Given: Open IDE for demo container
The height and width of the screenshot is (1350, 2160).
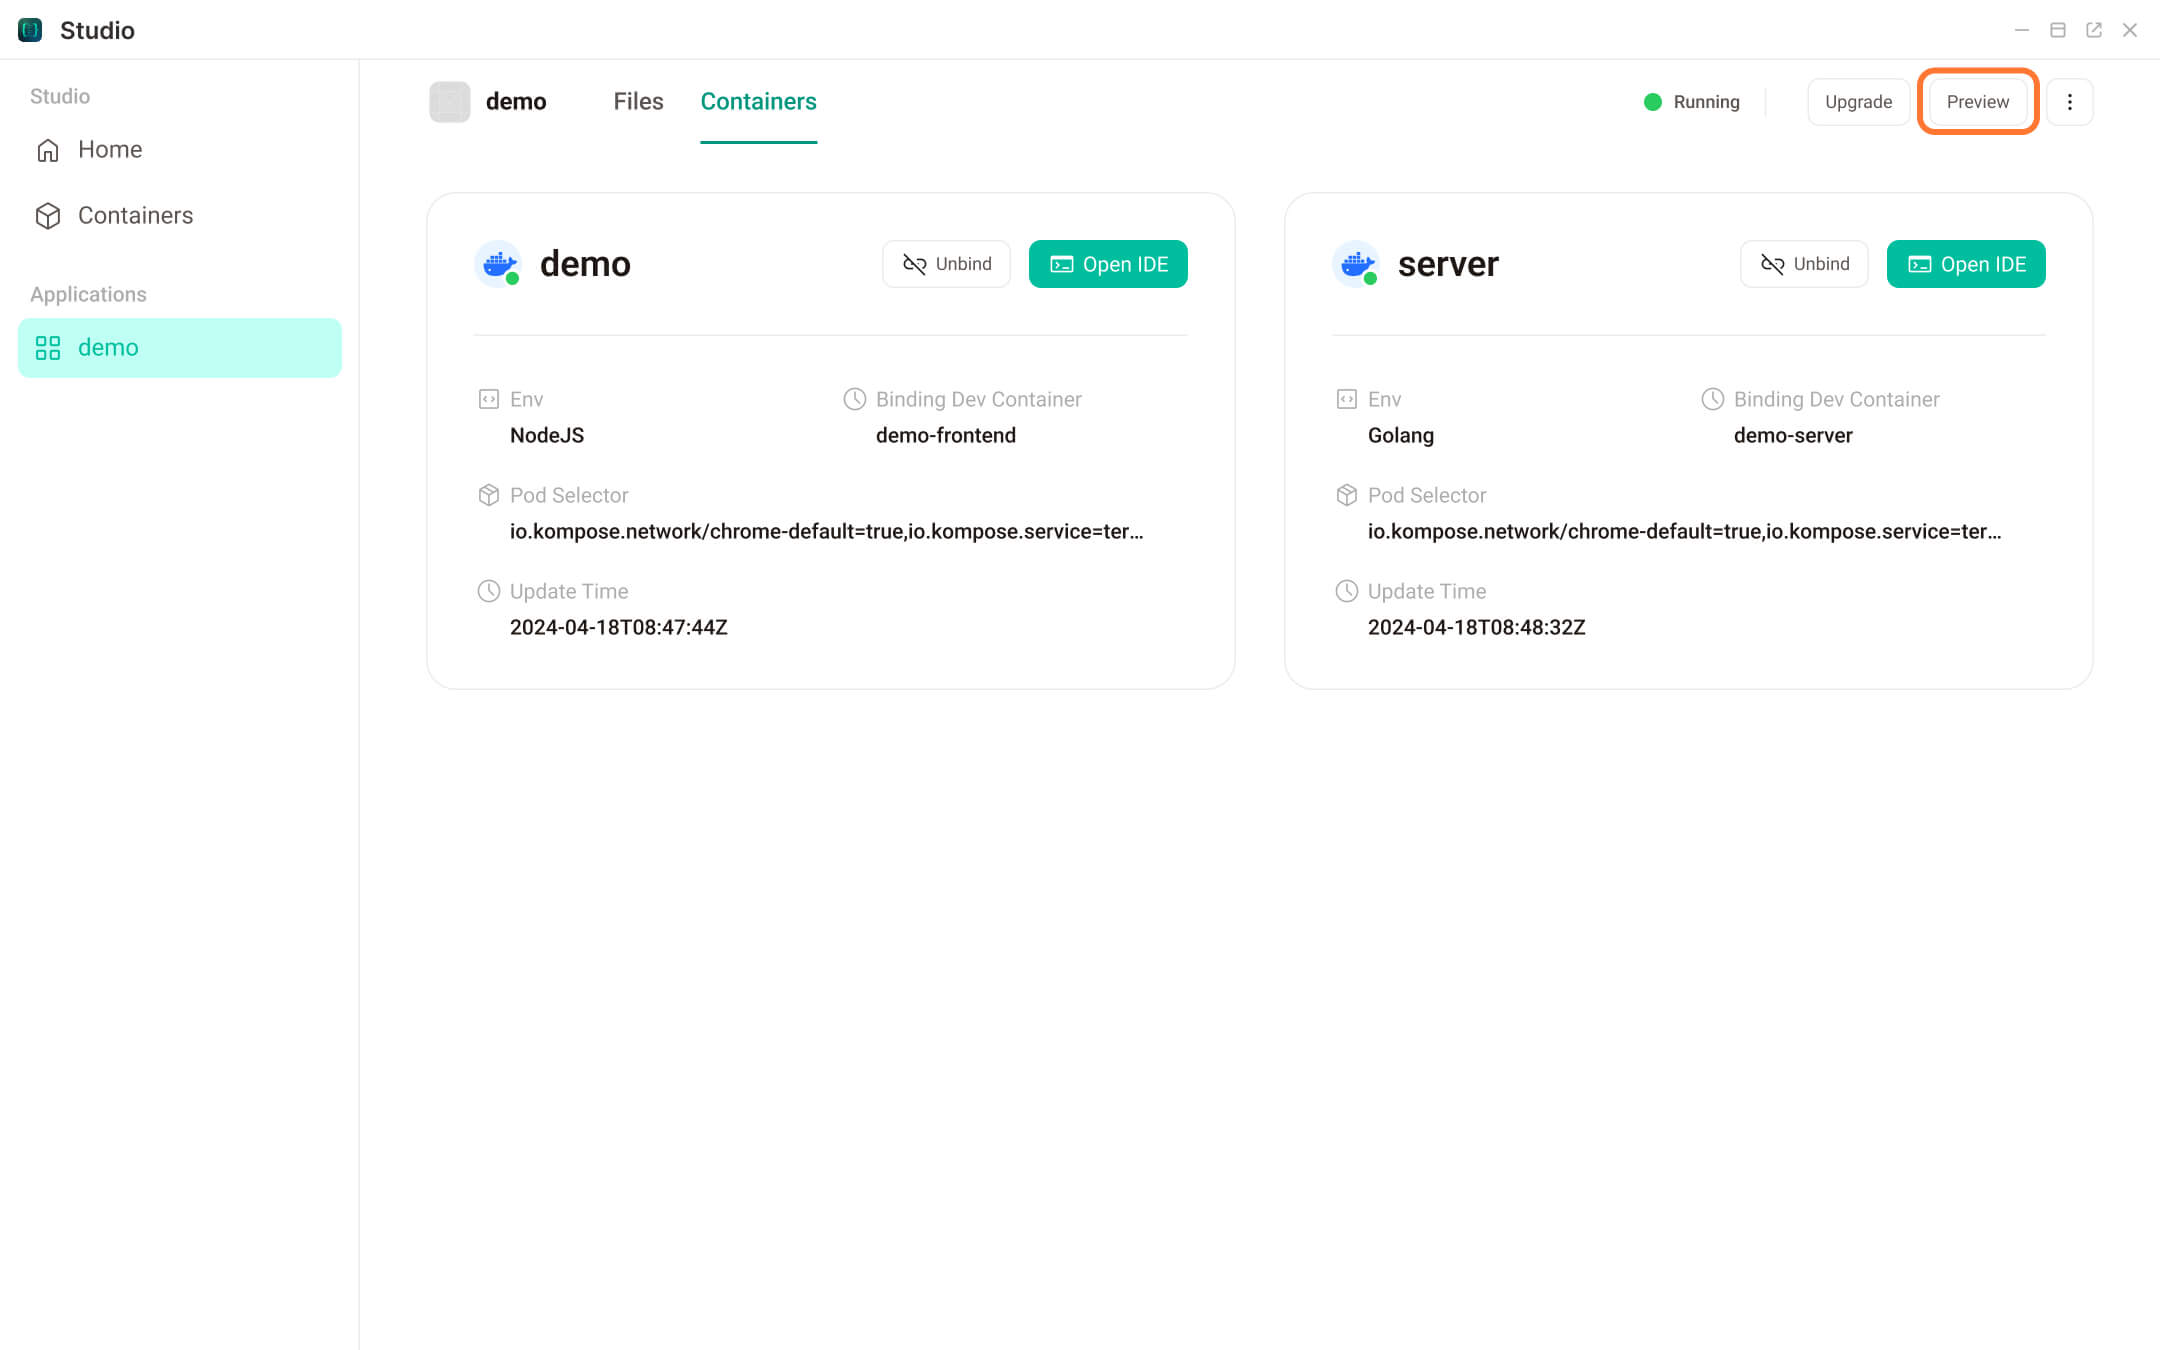Looking at the screenshot, I should pos(1108,264).
